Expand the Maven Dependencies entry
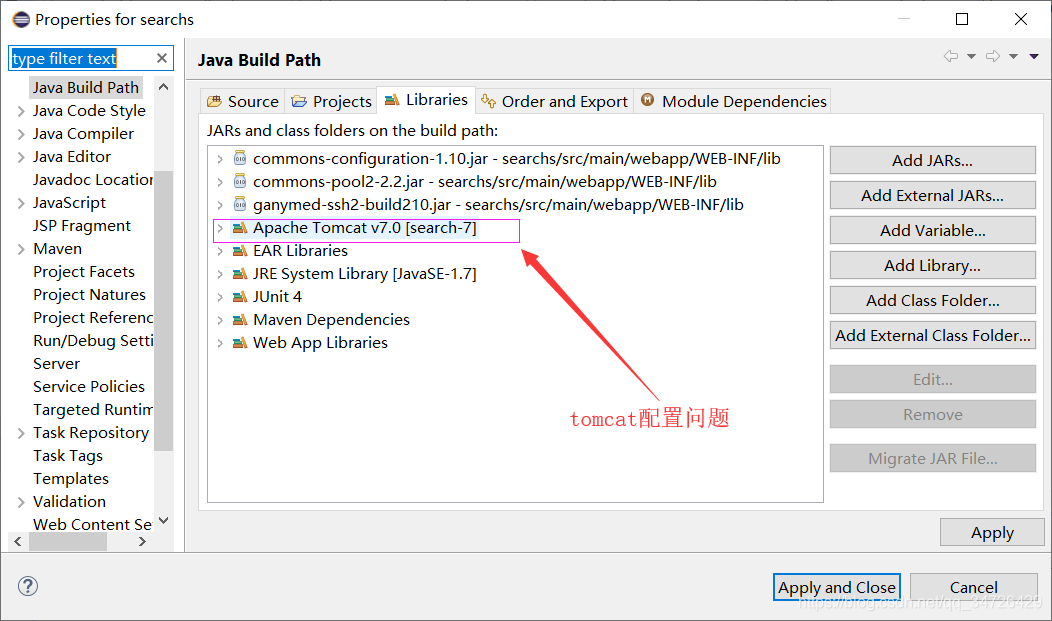The image size is (1052, 621). click(221, 319)
